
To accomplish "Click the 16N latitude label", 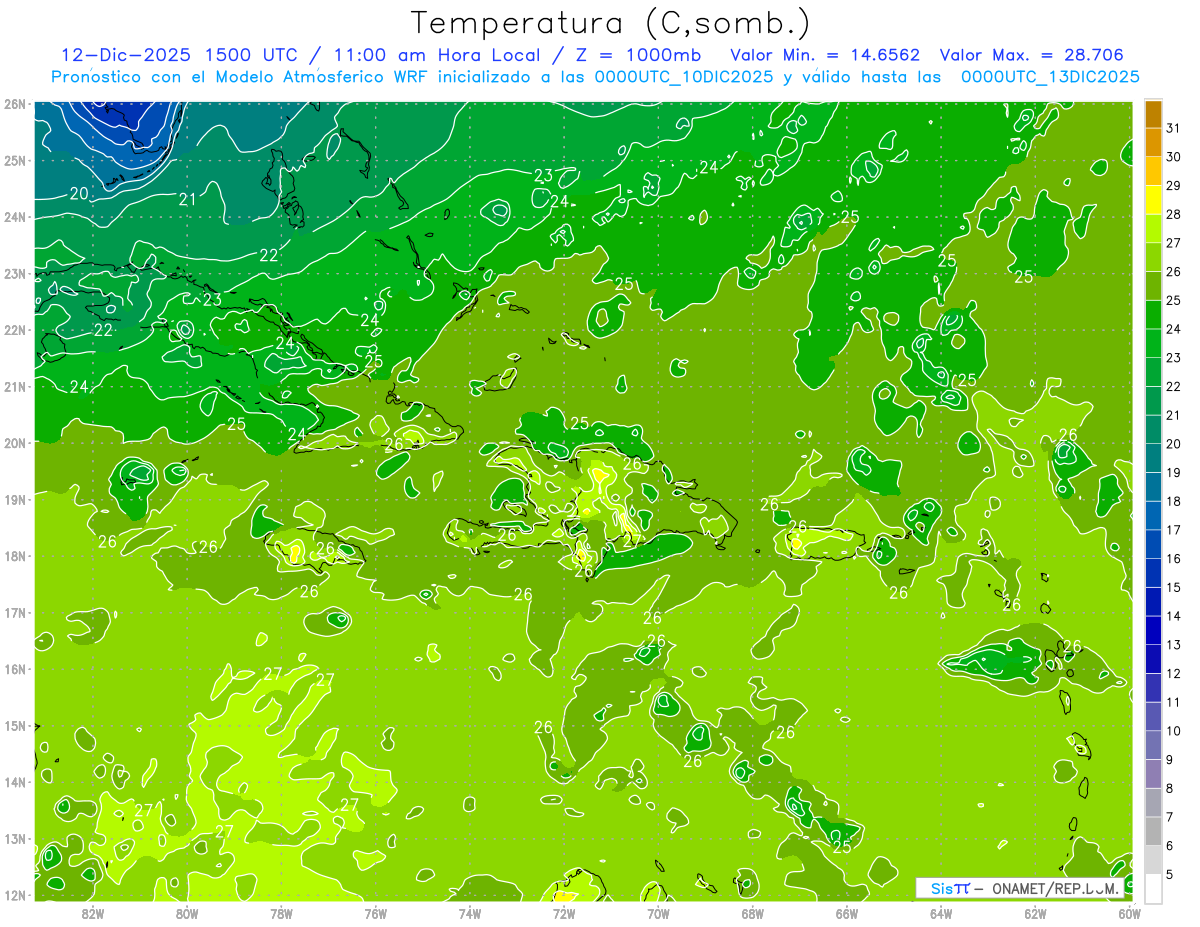I will 15,669.
